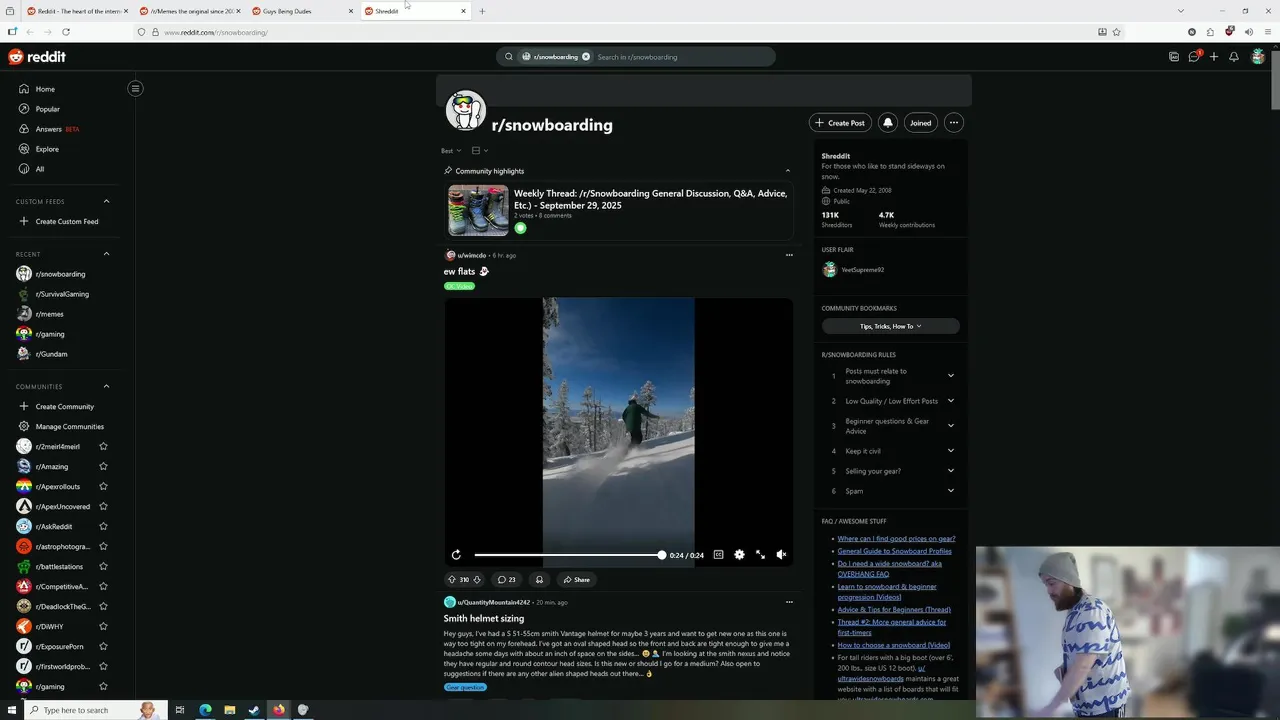The image size is (1280, 720).
Task: Open the notifications bell in Reddit header
Action: (1234, 57)
